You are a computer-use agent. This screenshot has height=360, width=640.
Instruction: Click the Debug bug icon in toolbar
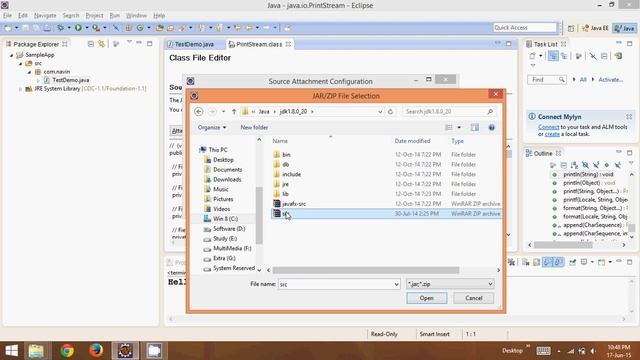tap(60, 28)
